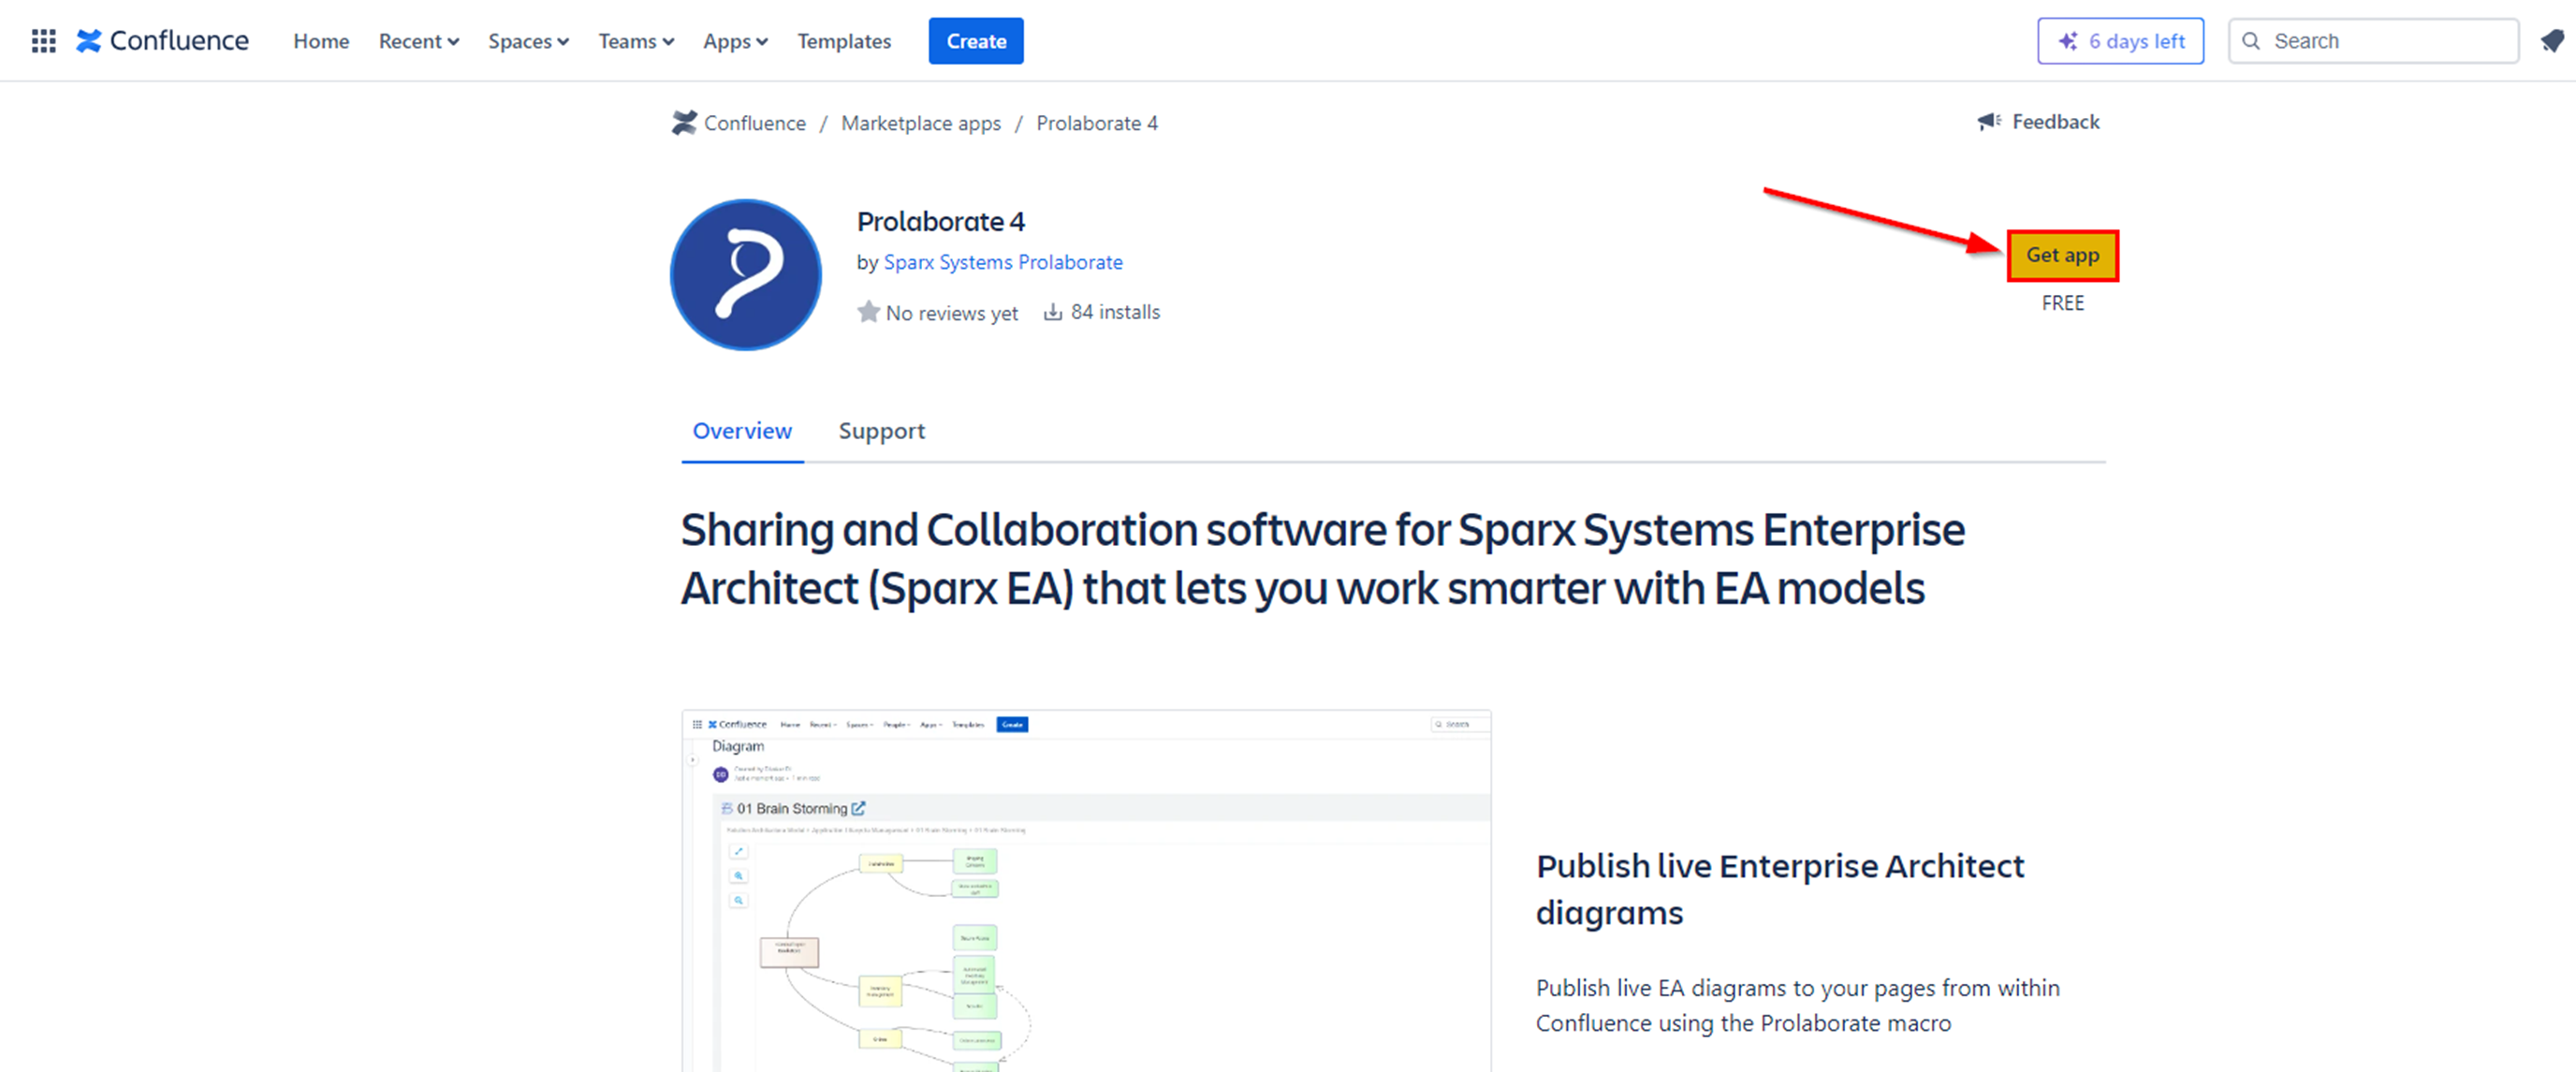Open Templates from the navigation bar
The height and width of the screenshot is (1072, 2576).
(844, 41)
